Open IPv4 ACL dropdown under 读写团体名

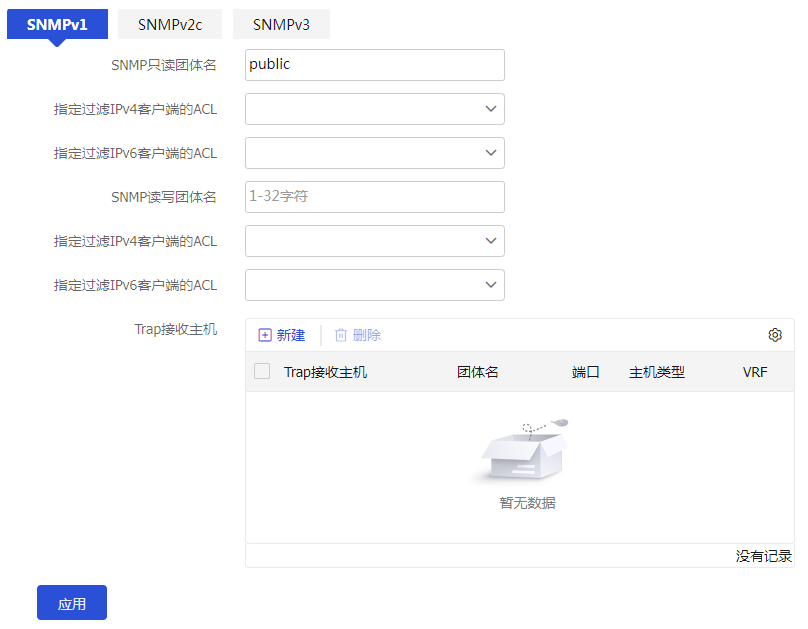click(374, 241)
